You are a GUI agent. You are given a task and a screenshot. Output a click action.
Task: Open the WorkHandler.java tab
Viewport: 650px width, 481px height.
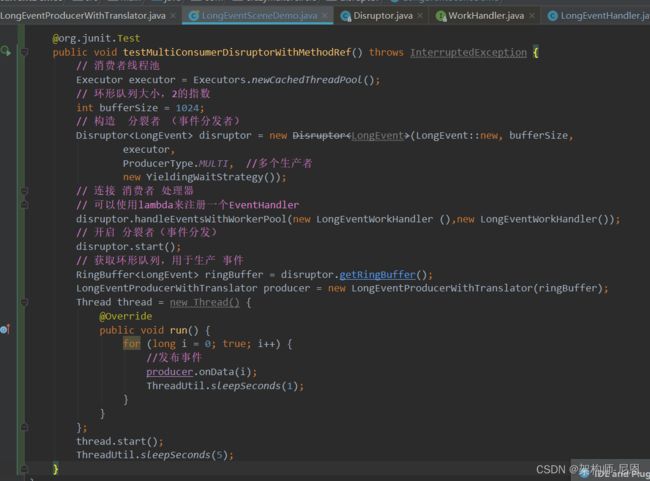click(486, 16)
